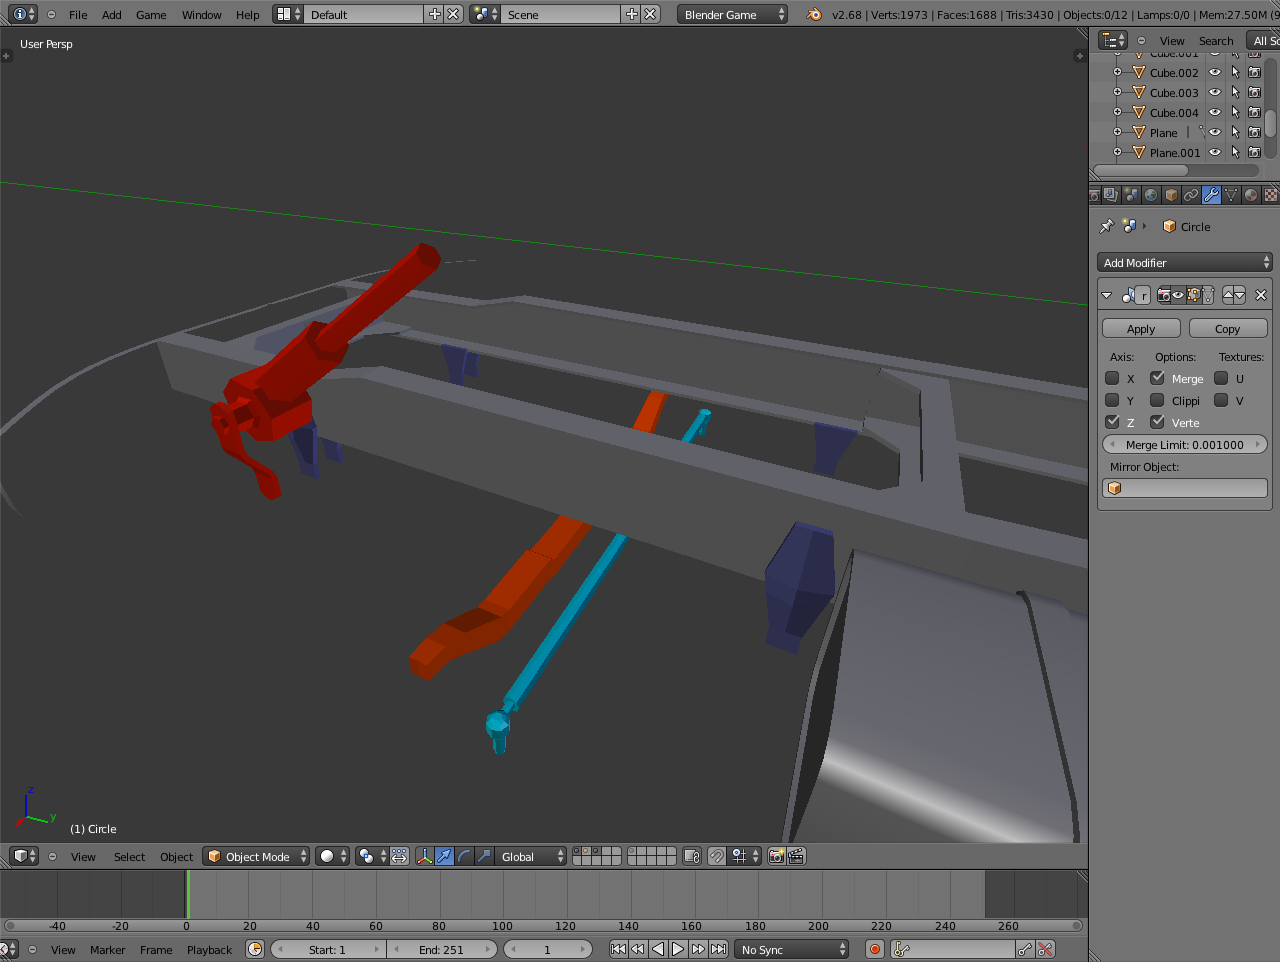Toggle selectability arrow for Cube.003
Screen dimensions: 1280x962
[1235, 92]
